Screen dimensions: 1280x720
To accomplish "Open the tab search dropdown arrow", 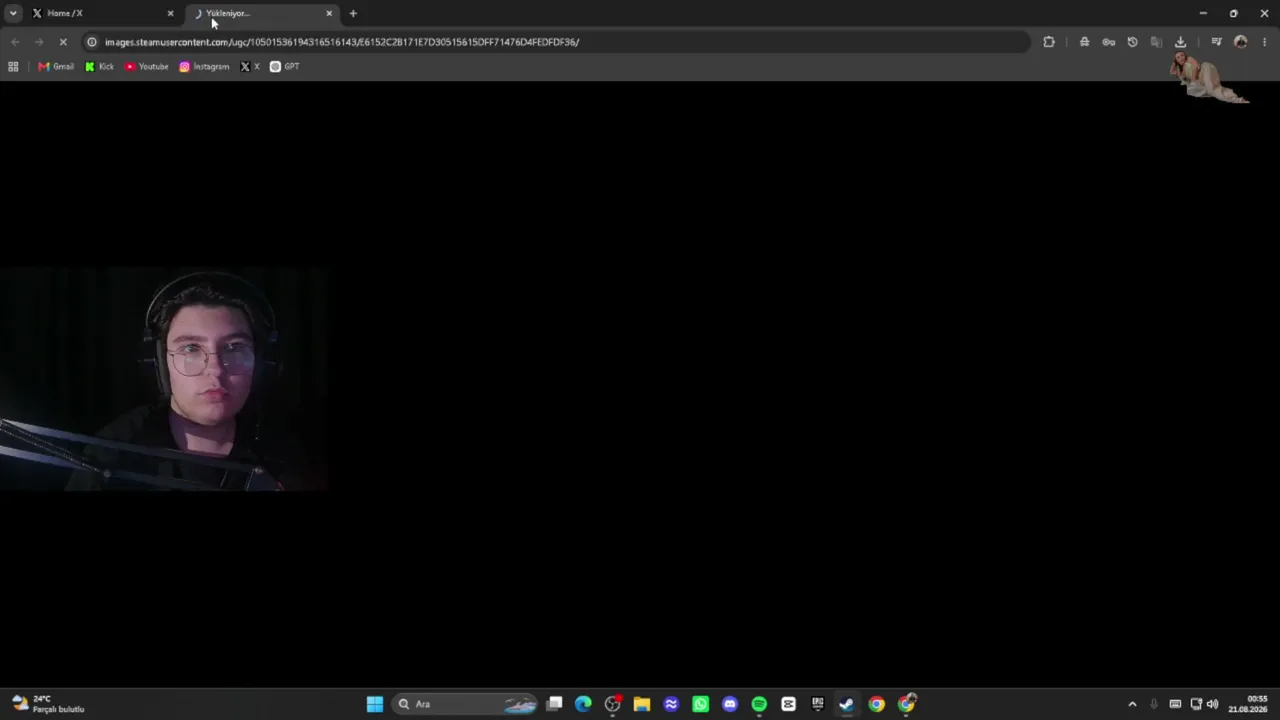I will 13,13.
